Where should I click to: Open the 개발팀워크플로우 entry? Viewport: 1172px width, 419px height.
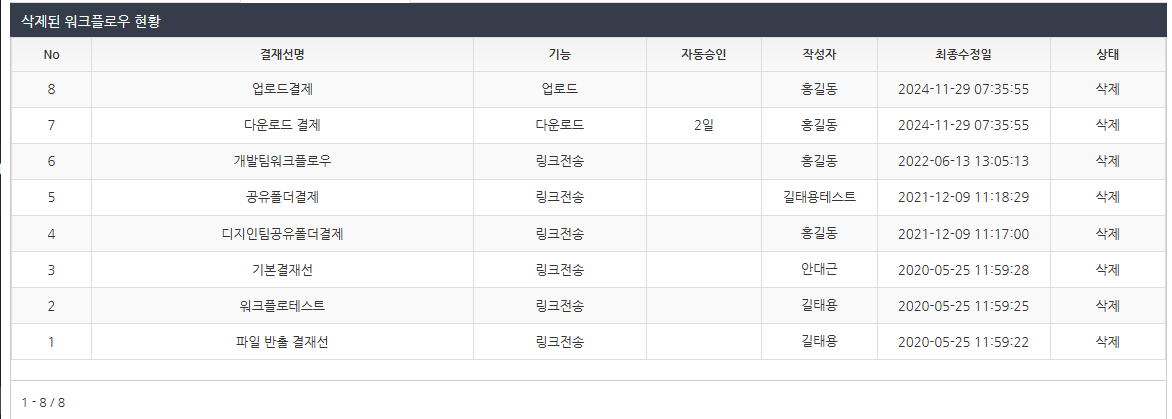pos(282,161)
